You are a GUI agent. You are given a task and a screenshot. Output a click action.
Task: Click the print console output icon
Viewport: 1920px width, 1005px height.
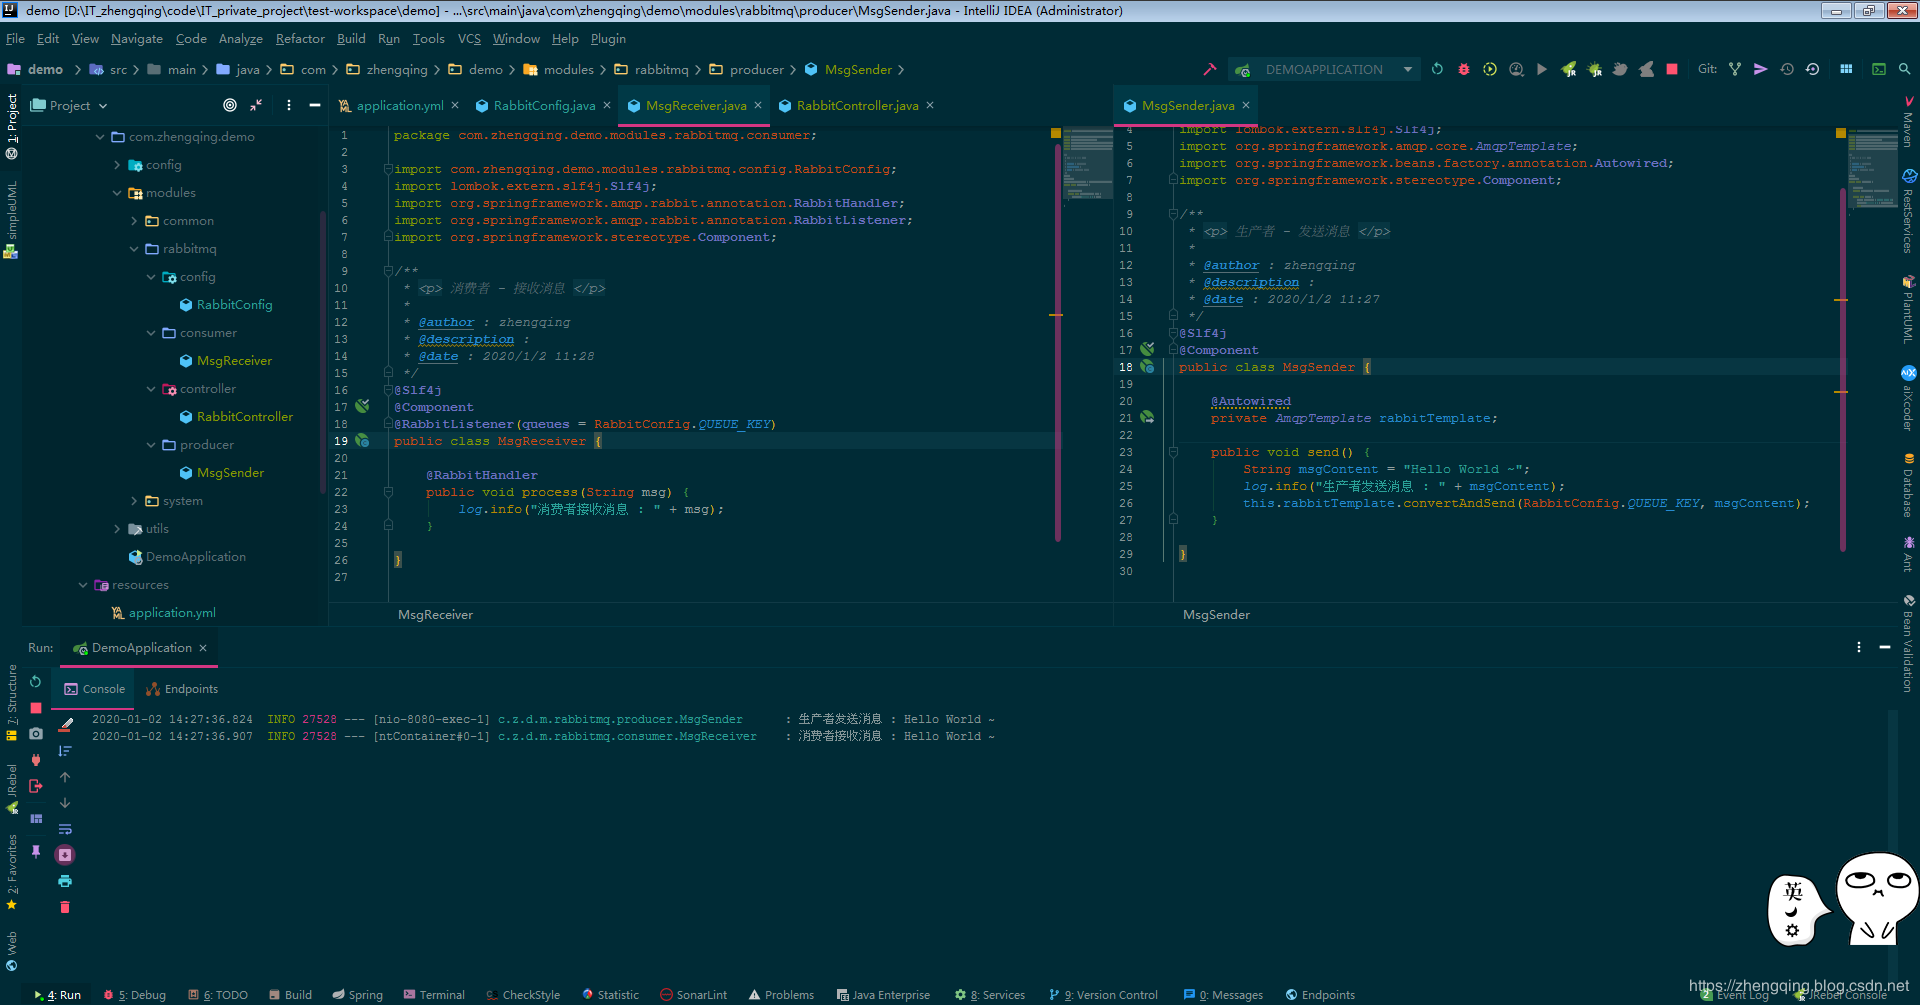(x=65, y=881)
